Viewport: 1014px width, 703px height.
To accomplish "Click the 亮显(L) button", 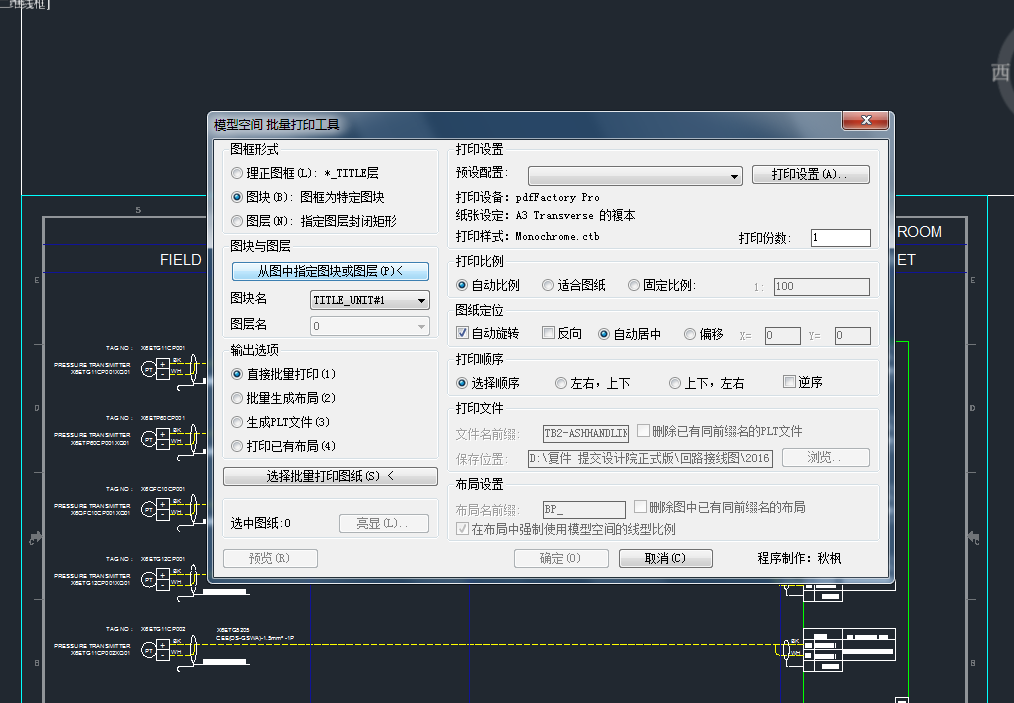I will (383, 523).
